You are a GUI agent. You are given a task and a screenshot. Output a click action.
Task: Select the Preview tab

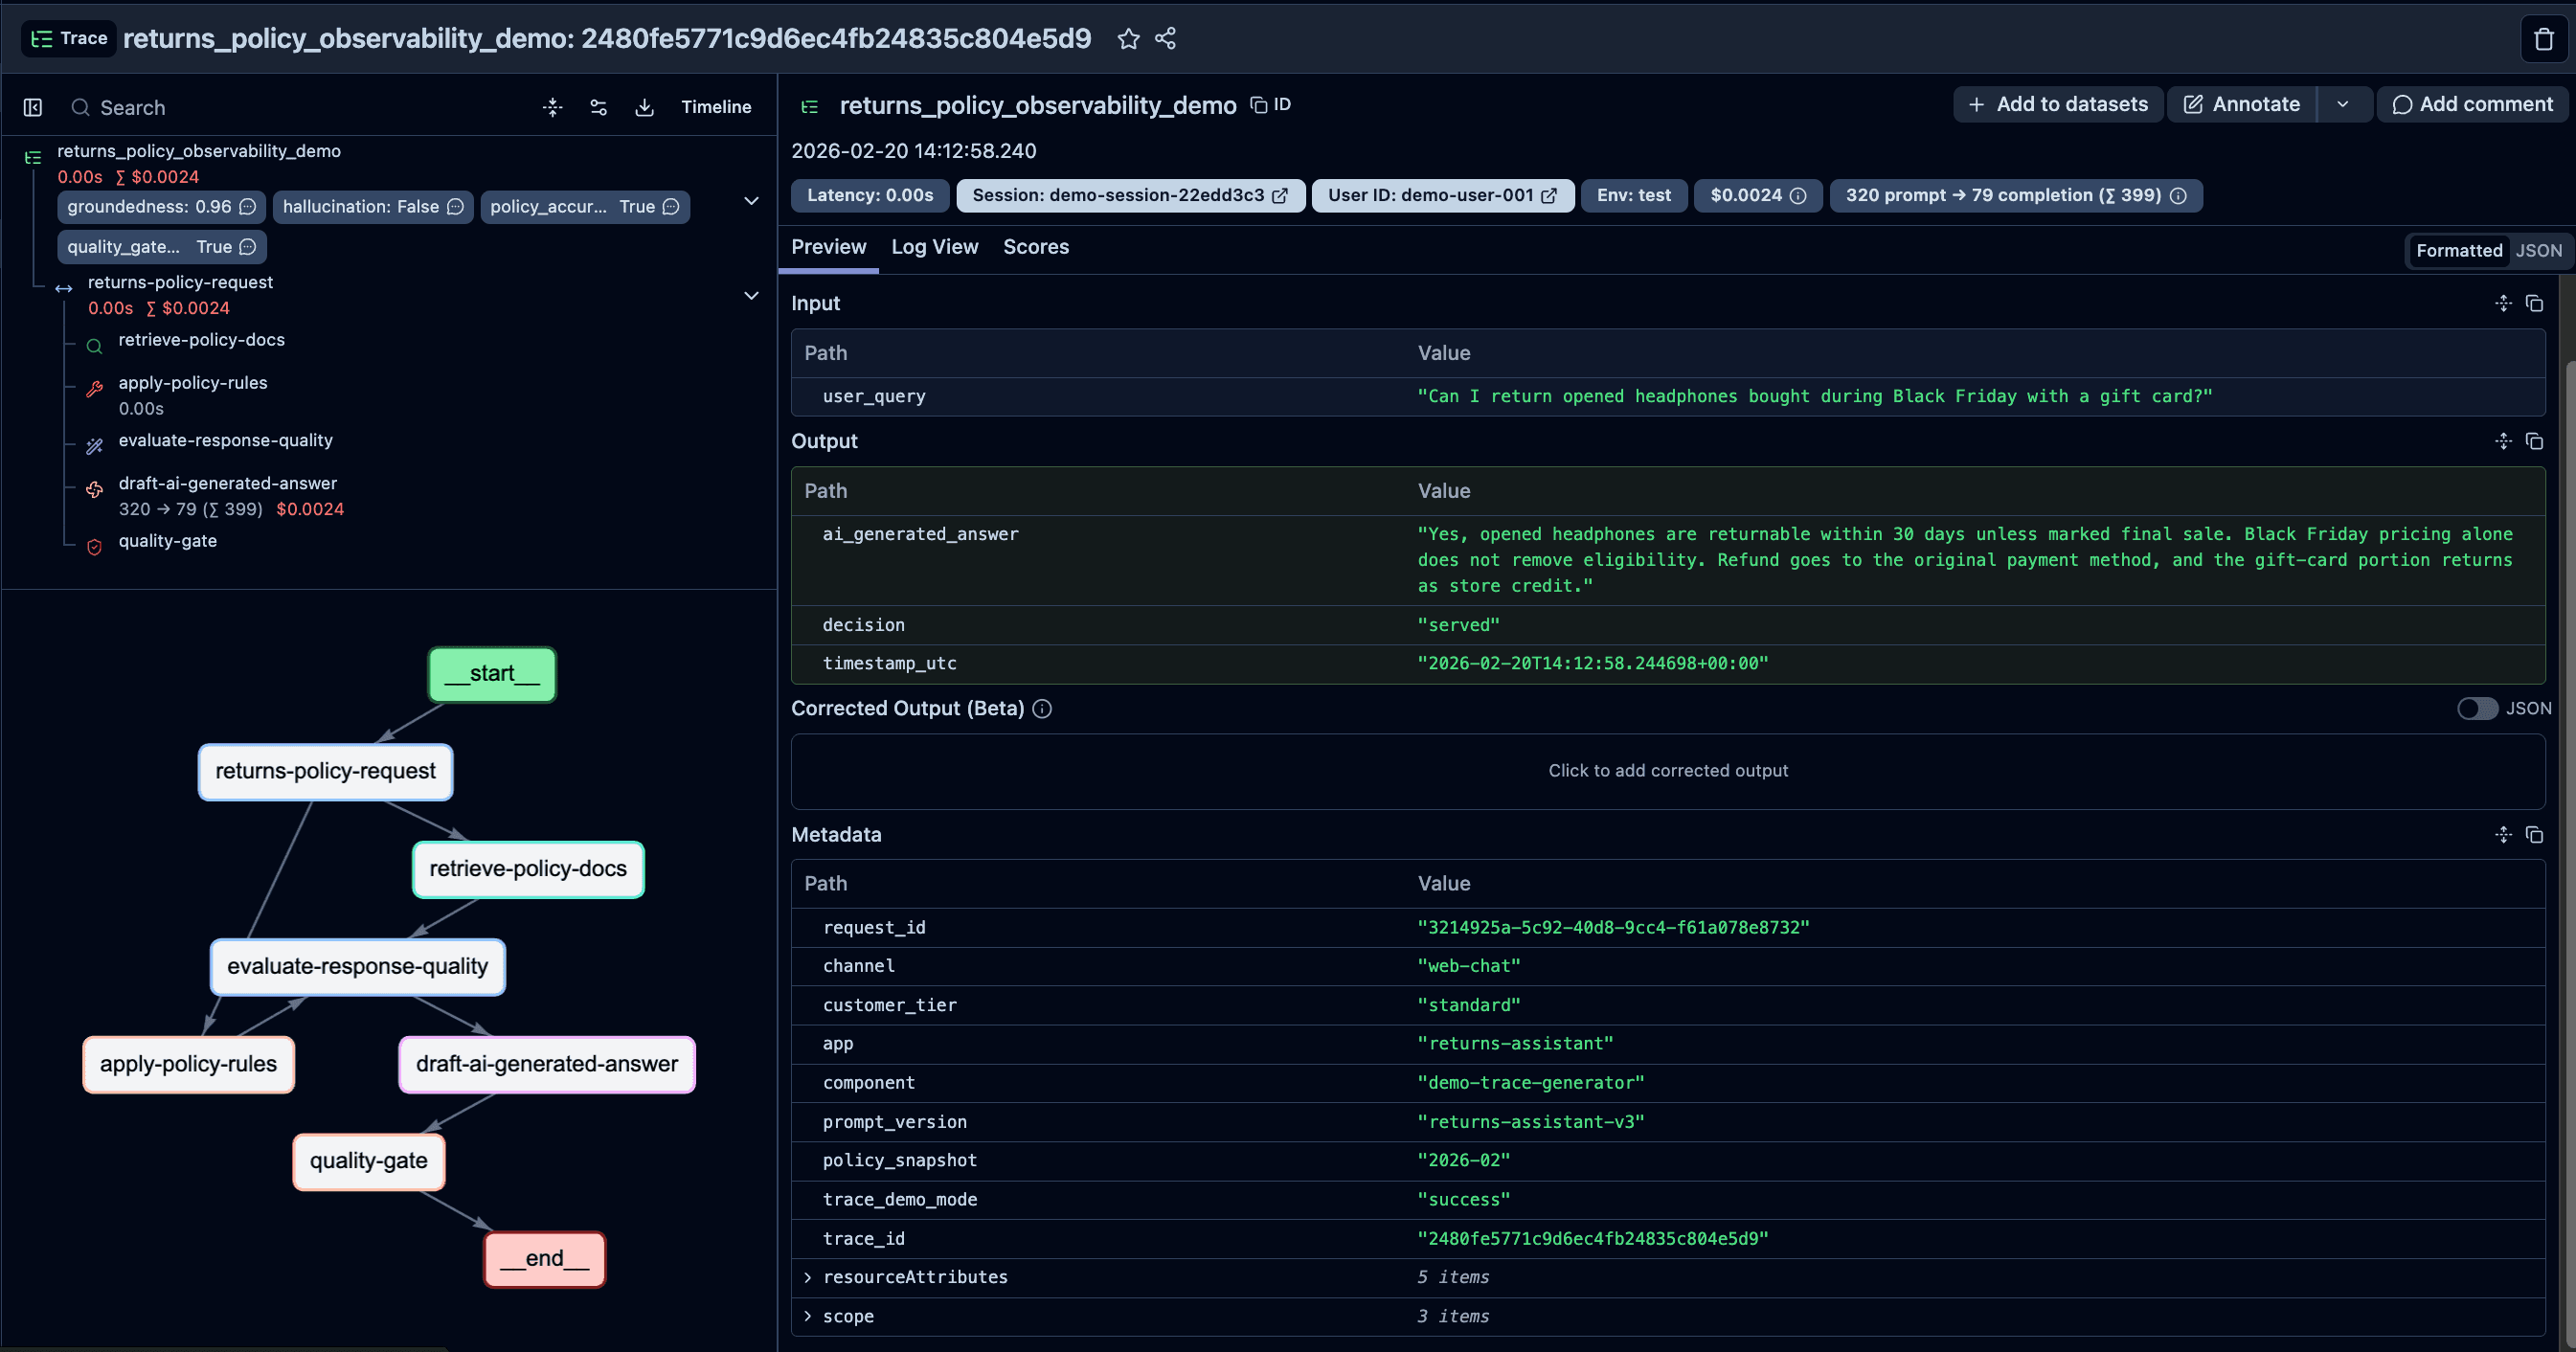tap(828, 247)
